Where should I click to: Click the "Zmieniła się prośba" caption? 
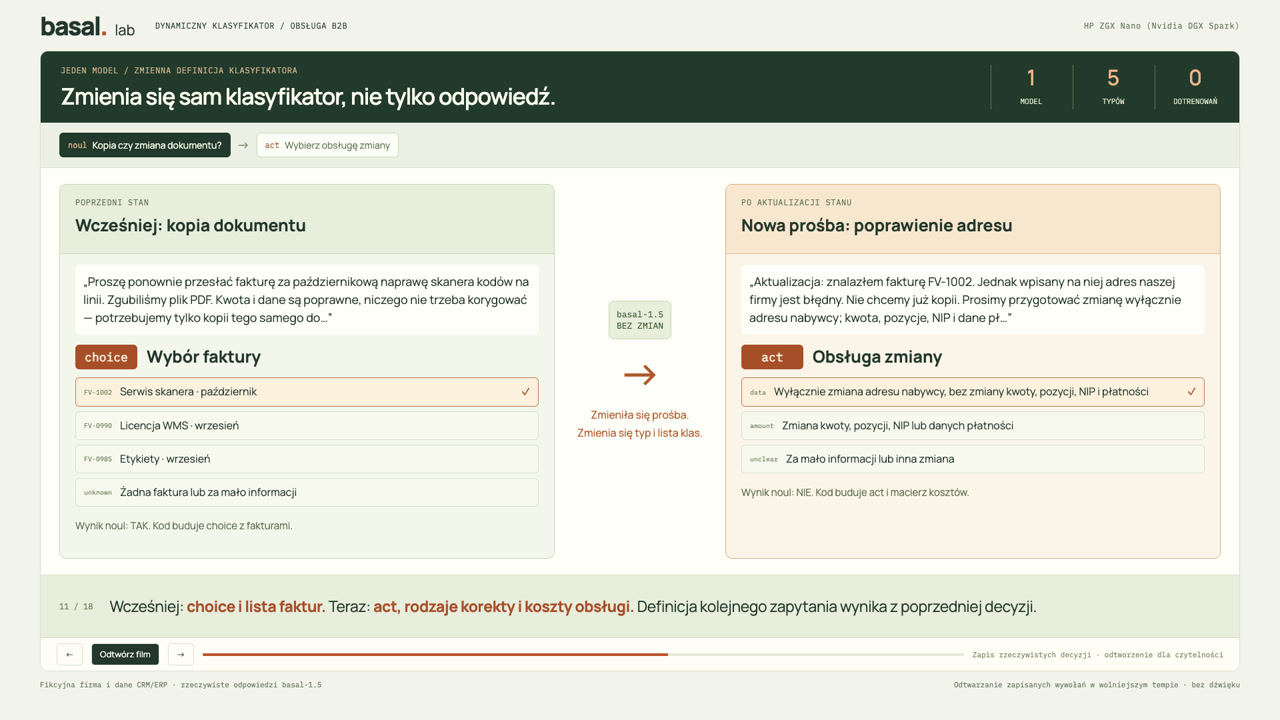[640, 415]
